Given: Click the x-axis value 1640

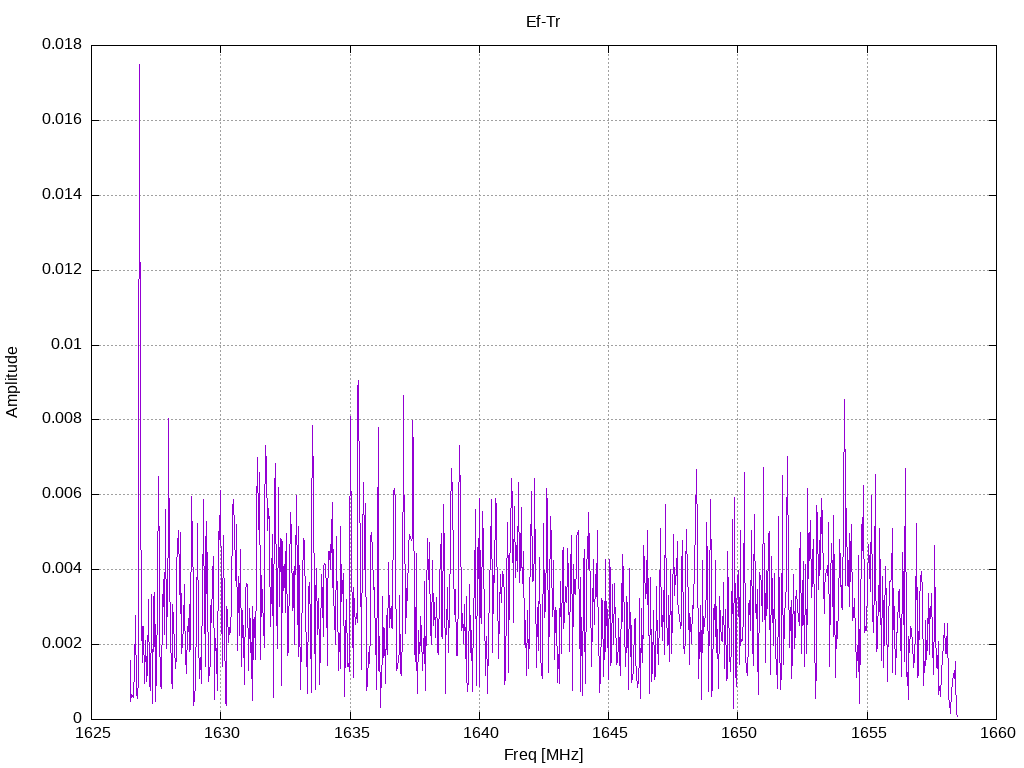Looking at the screenshot, I should [x=480, y=733].
